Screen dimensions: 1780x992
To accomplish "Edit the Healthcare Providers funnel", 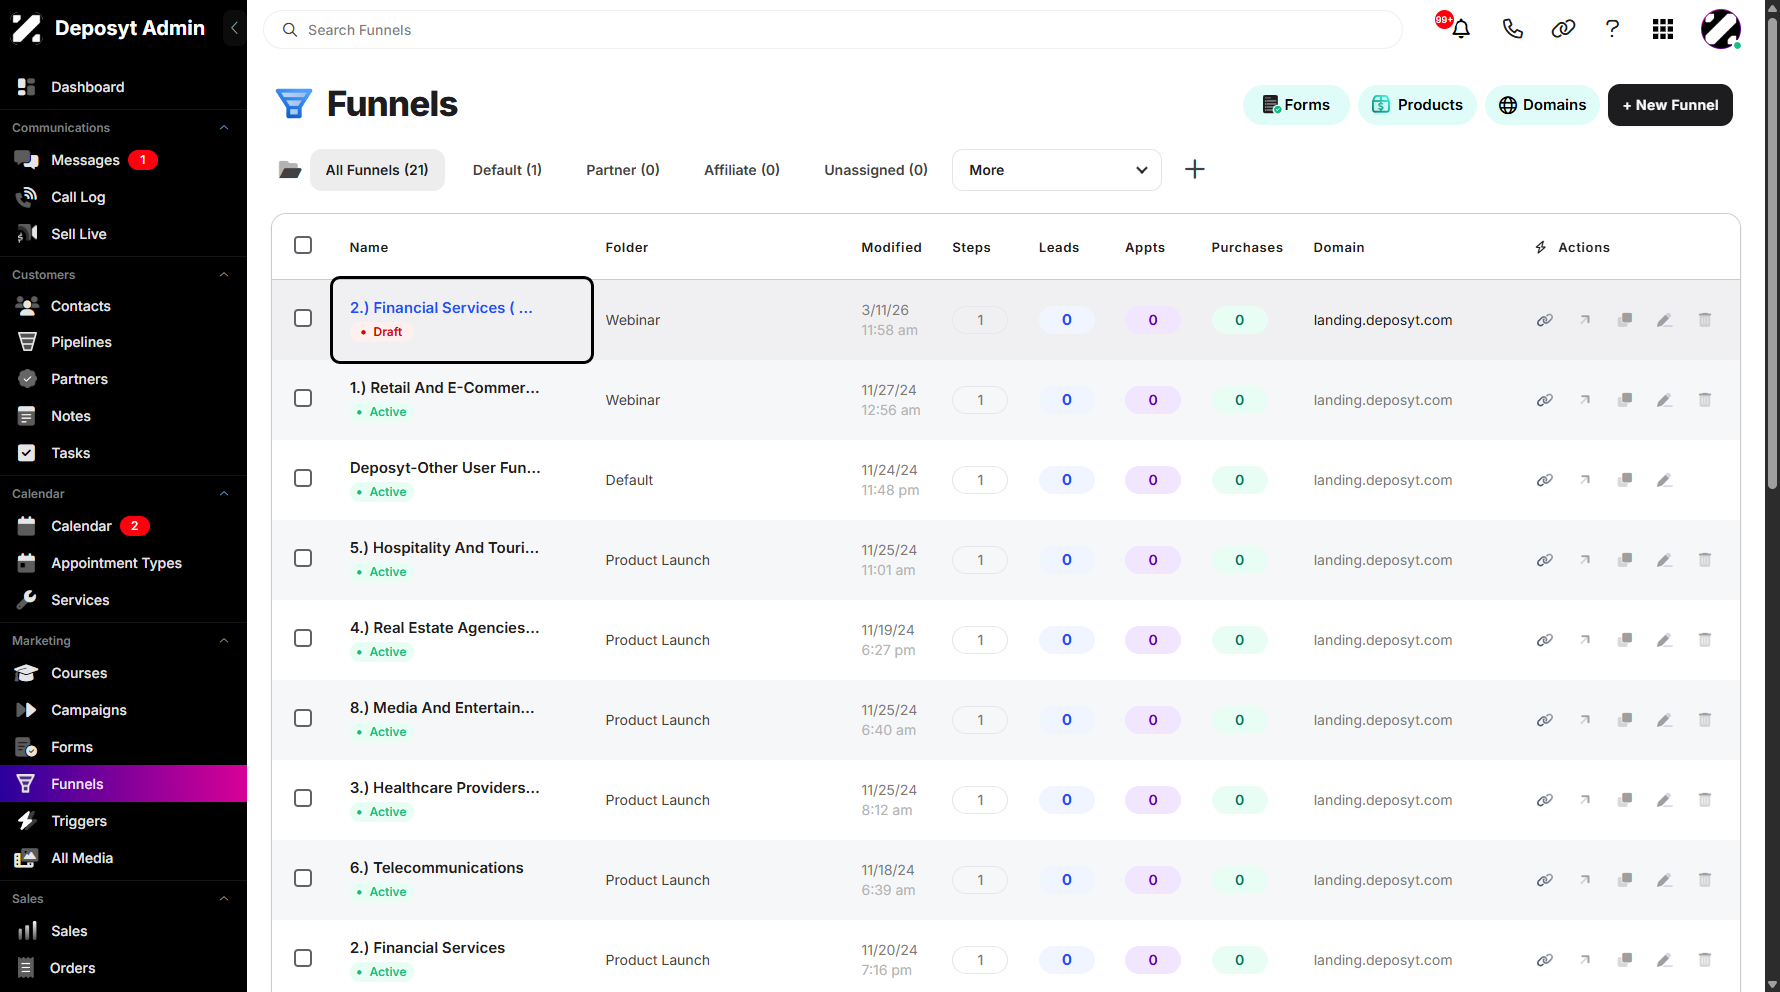I will pos(1665,800).
